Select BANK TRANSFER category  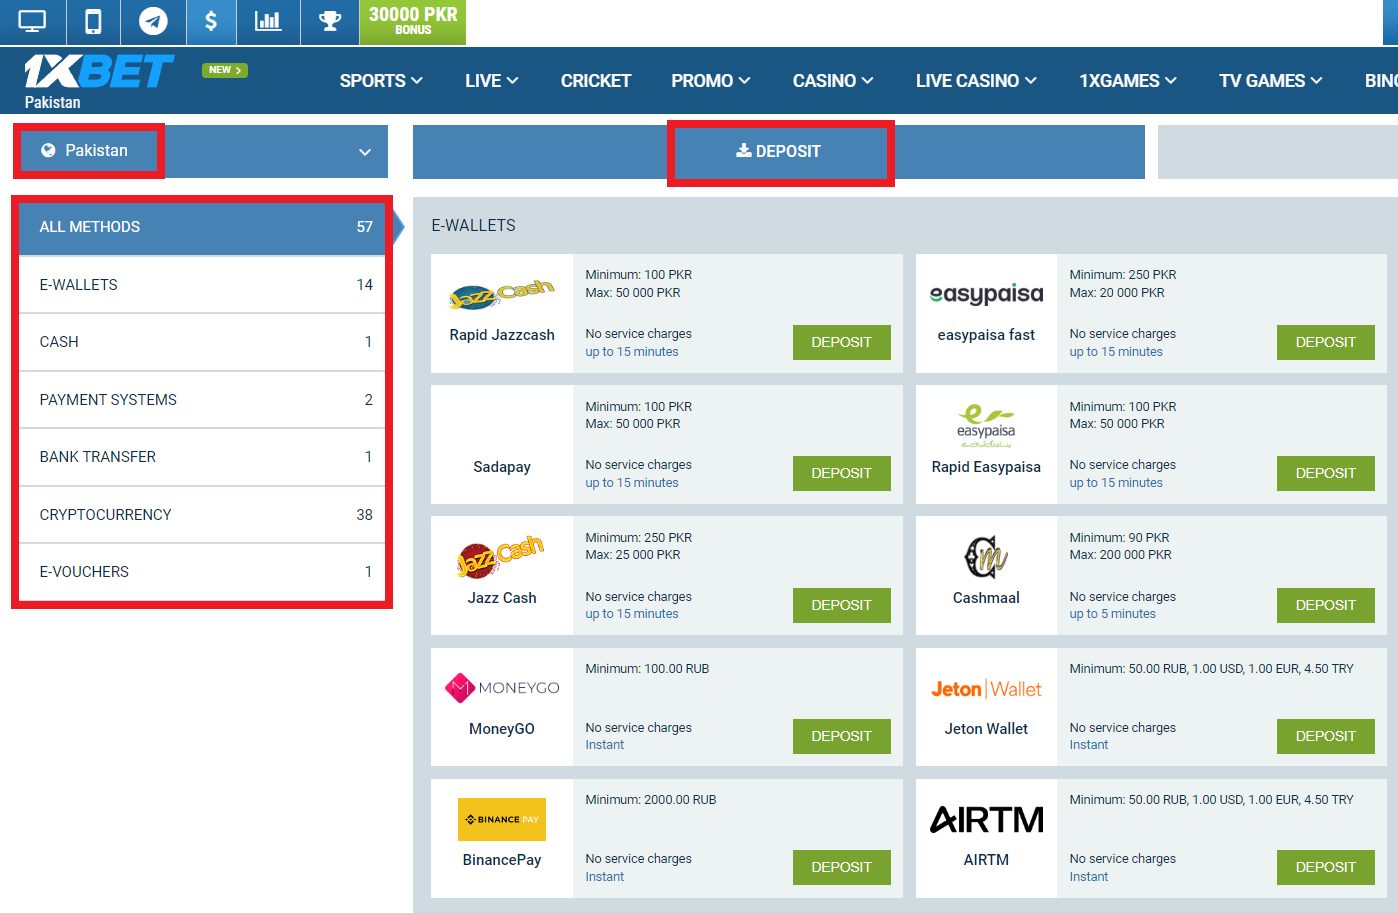click(x=202, y=457)
